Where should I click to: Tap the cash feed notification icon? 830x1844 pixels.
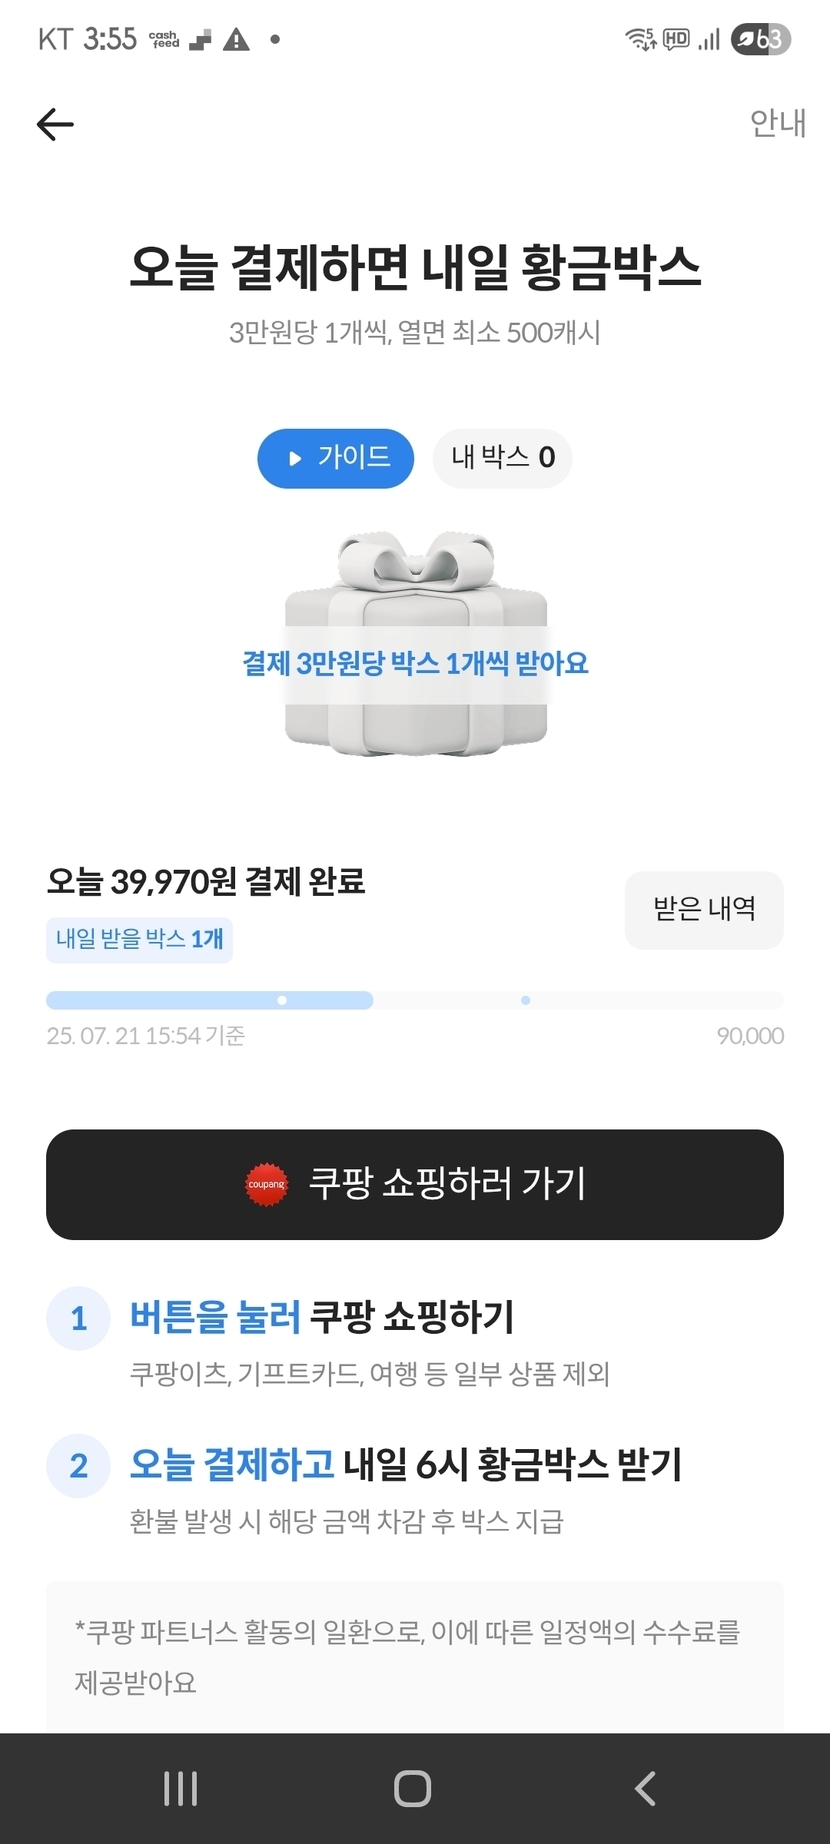coord(164,39)
